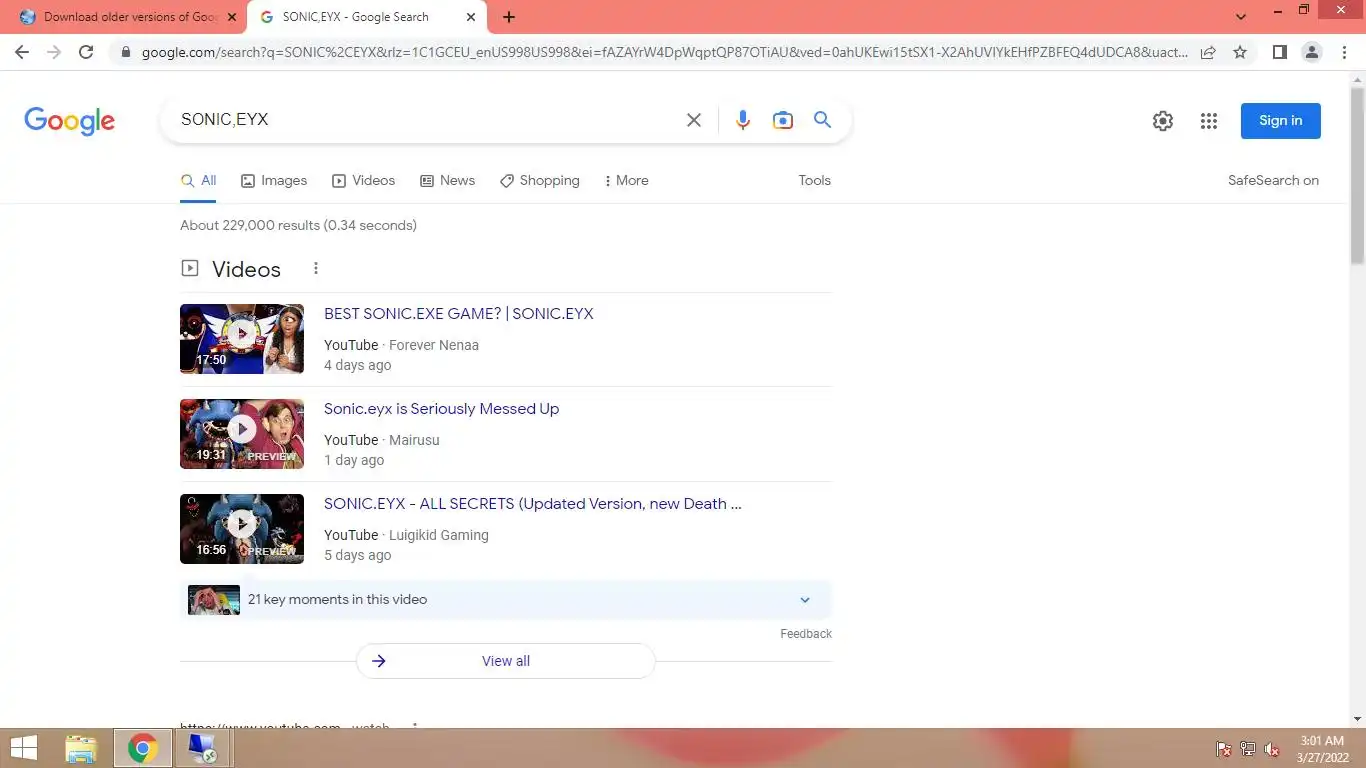This screenshot has width=1366, height=768.
Task: Select the All results tab
Action: tap(198, 181)
